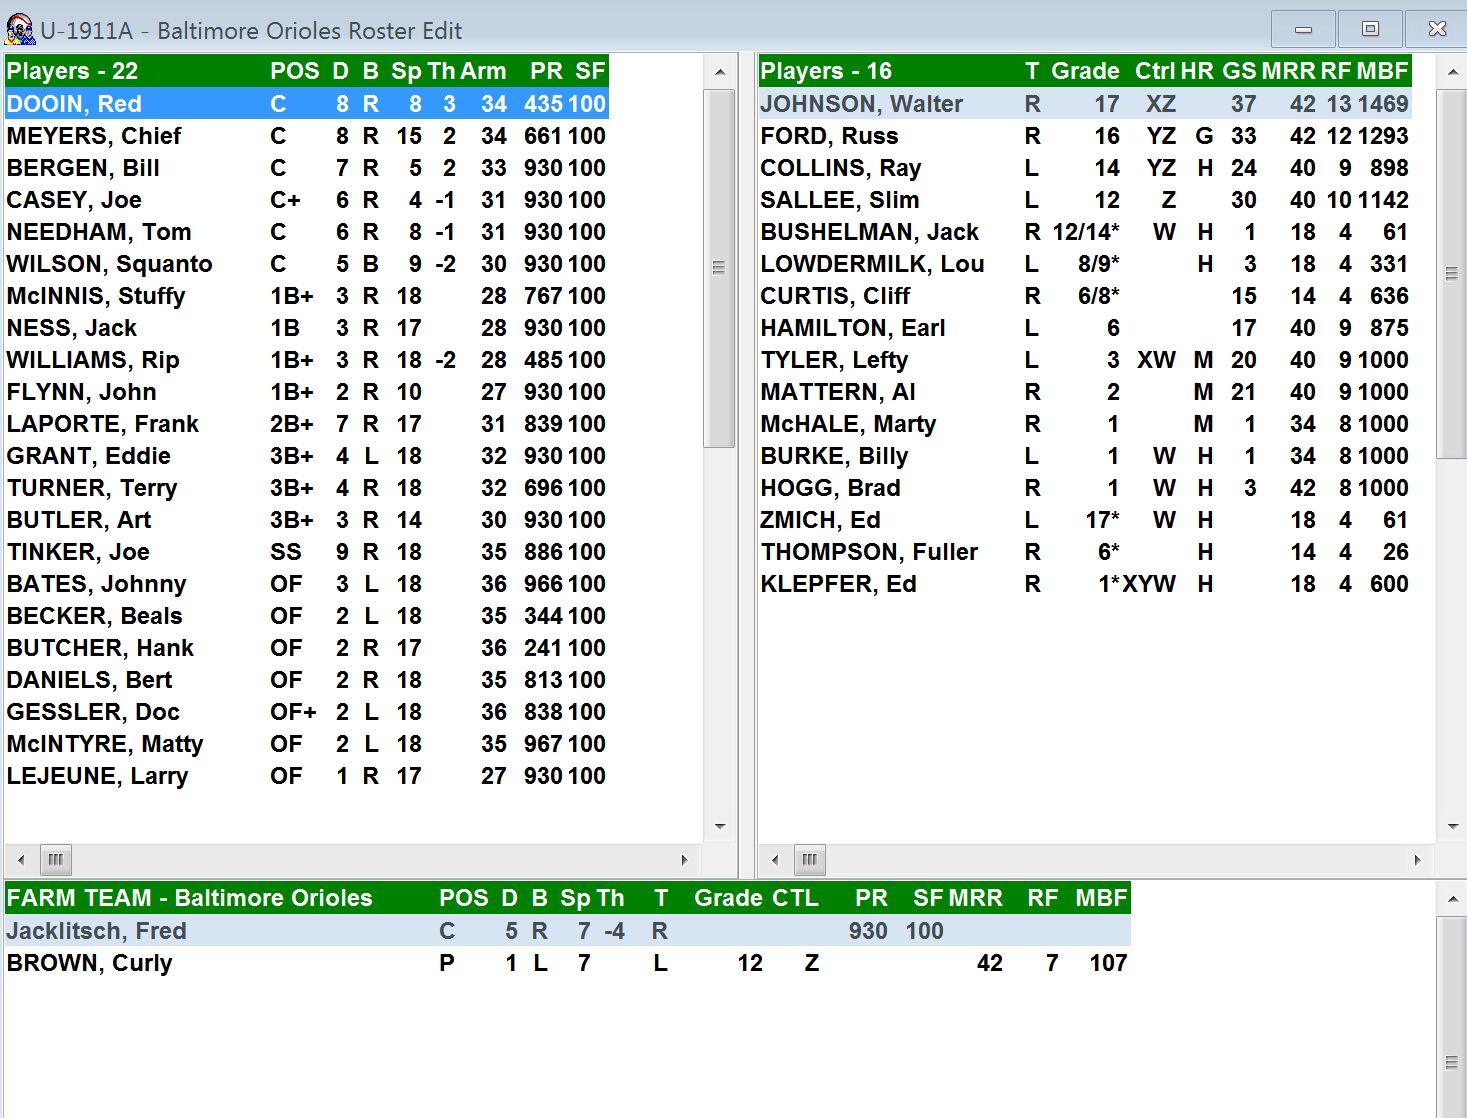
Task: Maximize the Roster Edit window
Action: coord(1370,29)
